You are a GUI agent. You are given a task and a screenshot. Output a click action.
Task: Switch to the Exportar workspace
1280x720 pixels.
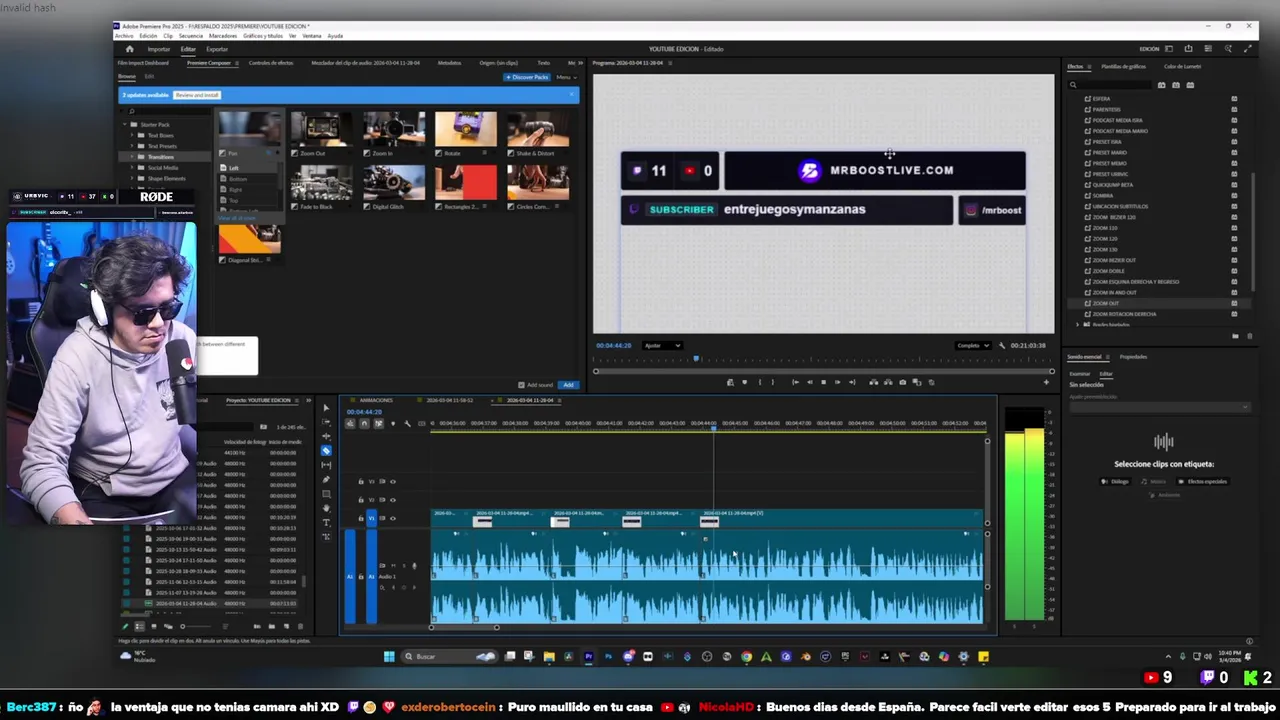(x=217, y=49)
